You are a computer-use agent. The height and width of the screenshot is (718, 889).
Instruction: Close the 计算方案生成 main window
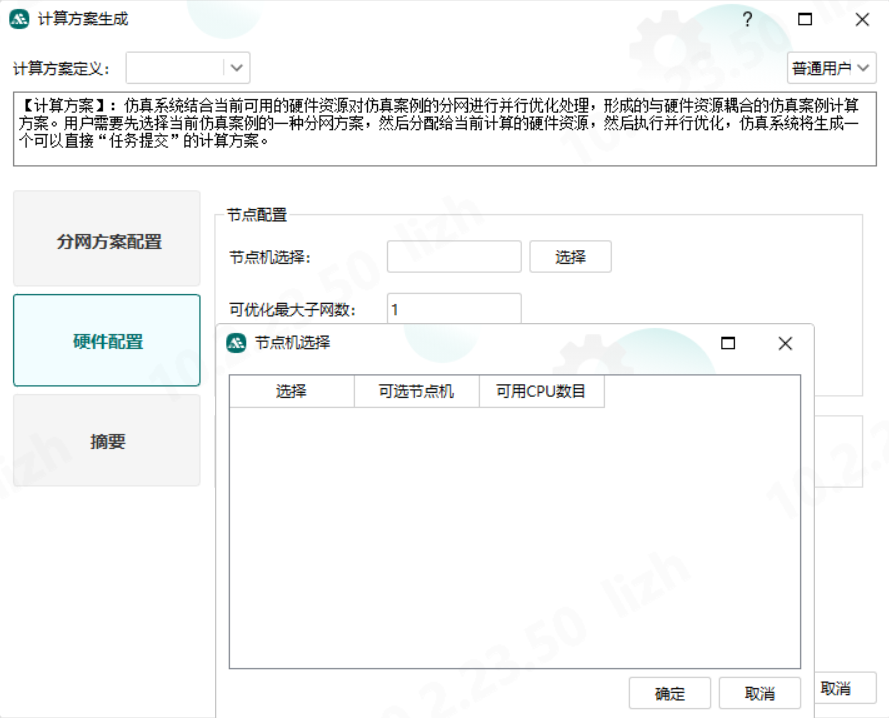862,19
